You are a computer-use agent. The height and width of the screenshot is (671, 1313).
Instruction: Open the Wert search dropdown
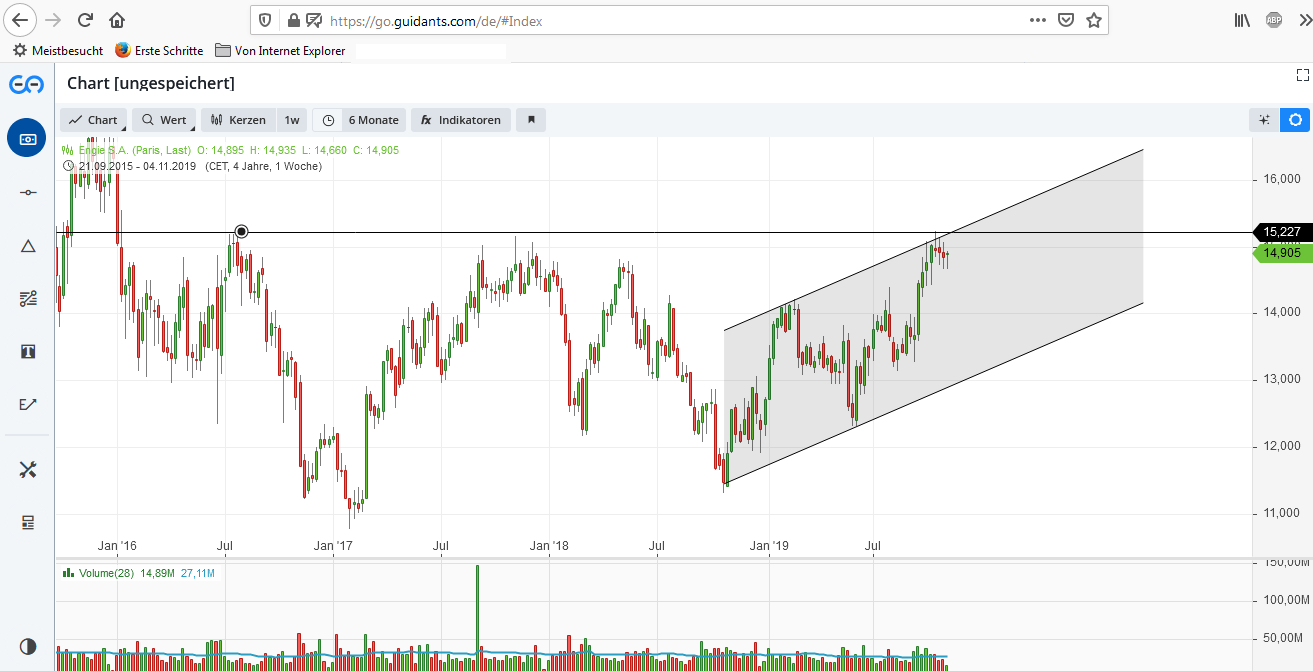tap(164, 120)
